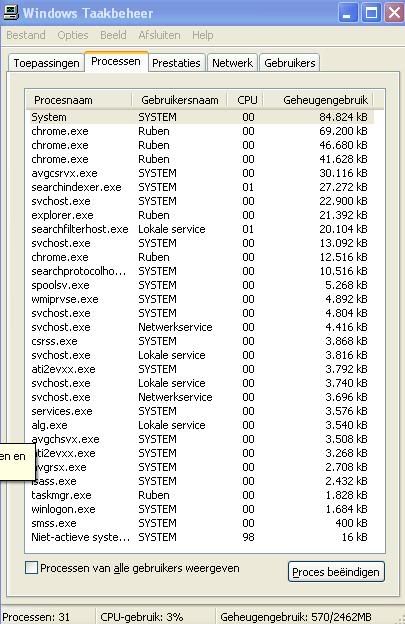Select the explorer.exe process row
The height and width of the screenshot is (624, 405).
click(x=201, y=215)
